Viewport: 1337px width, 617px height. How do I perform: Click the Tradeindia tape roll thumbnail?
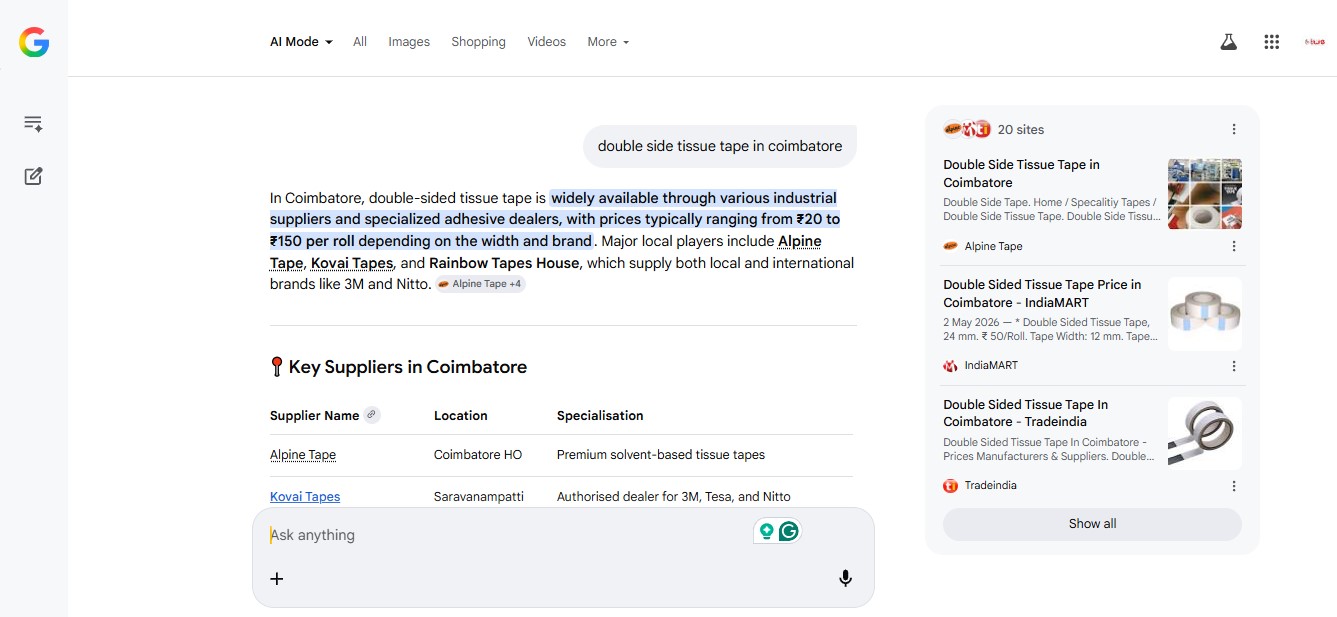pos(1205,433)
